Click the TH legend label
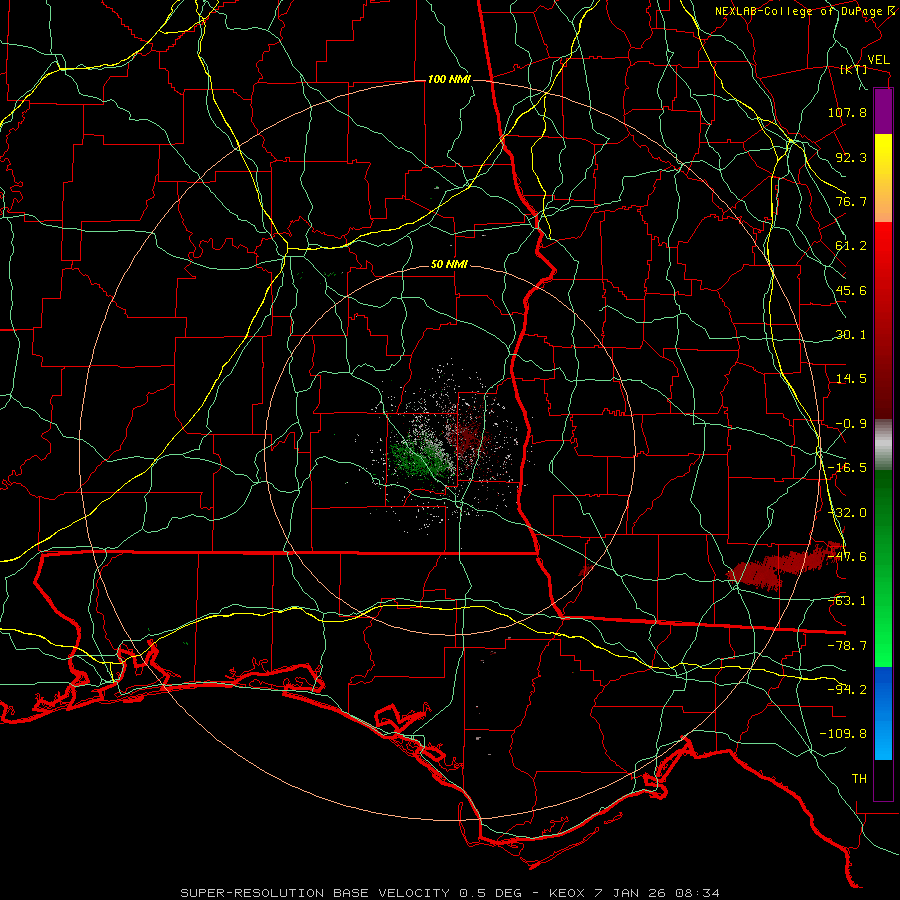Viewport: 900px width, 900px height. [x=859, y=779]
